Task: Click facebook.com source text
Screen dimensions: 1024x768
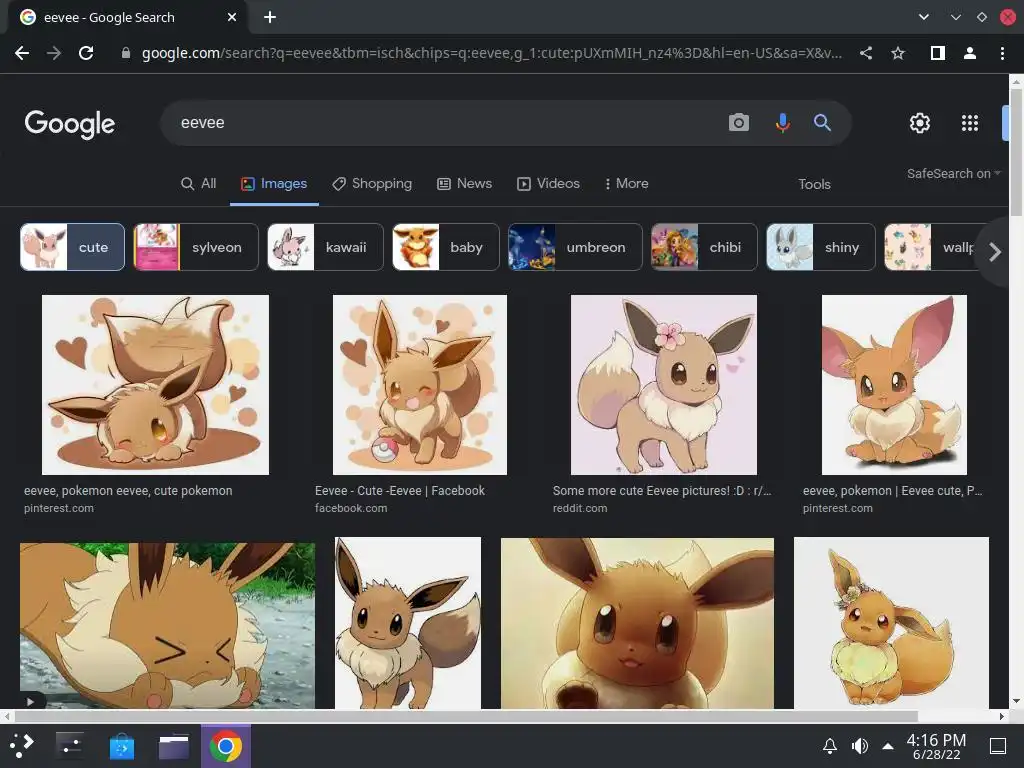Action: click(x=351, y=508)
